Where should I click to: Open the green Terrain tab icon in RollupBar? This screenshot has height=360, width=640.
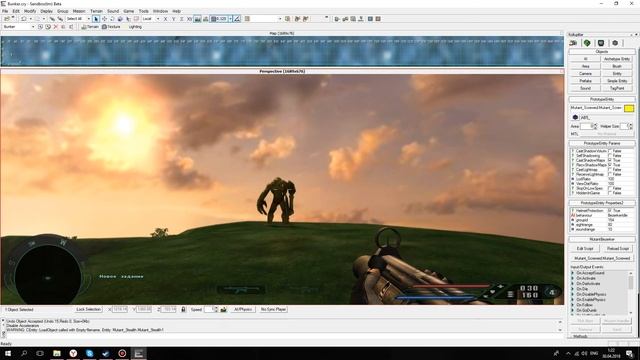[587, 43]
